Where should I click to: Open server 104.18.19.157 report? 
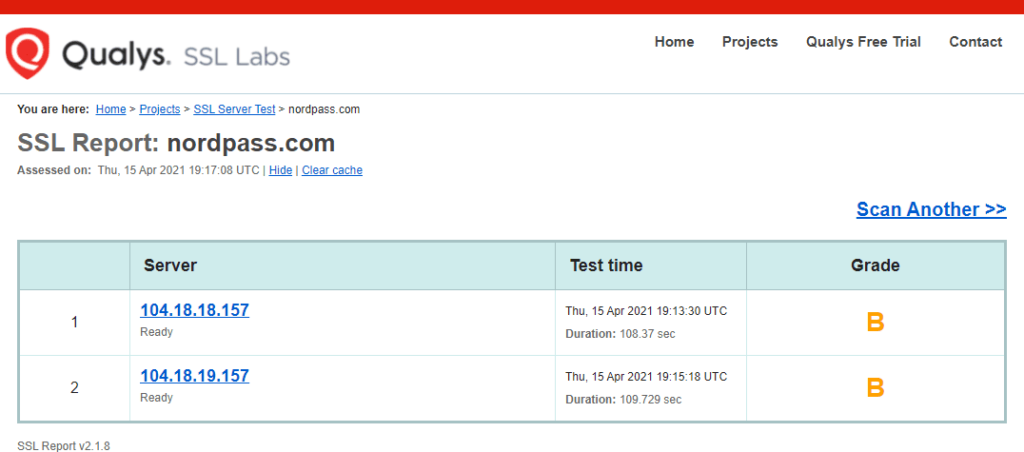pyautogui.click(x=195, y=376)
